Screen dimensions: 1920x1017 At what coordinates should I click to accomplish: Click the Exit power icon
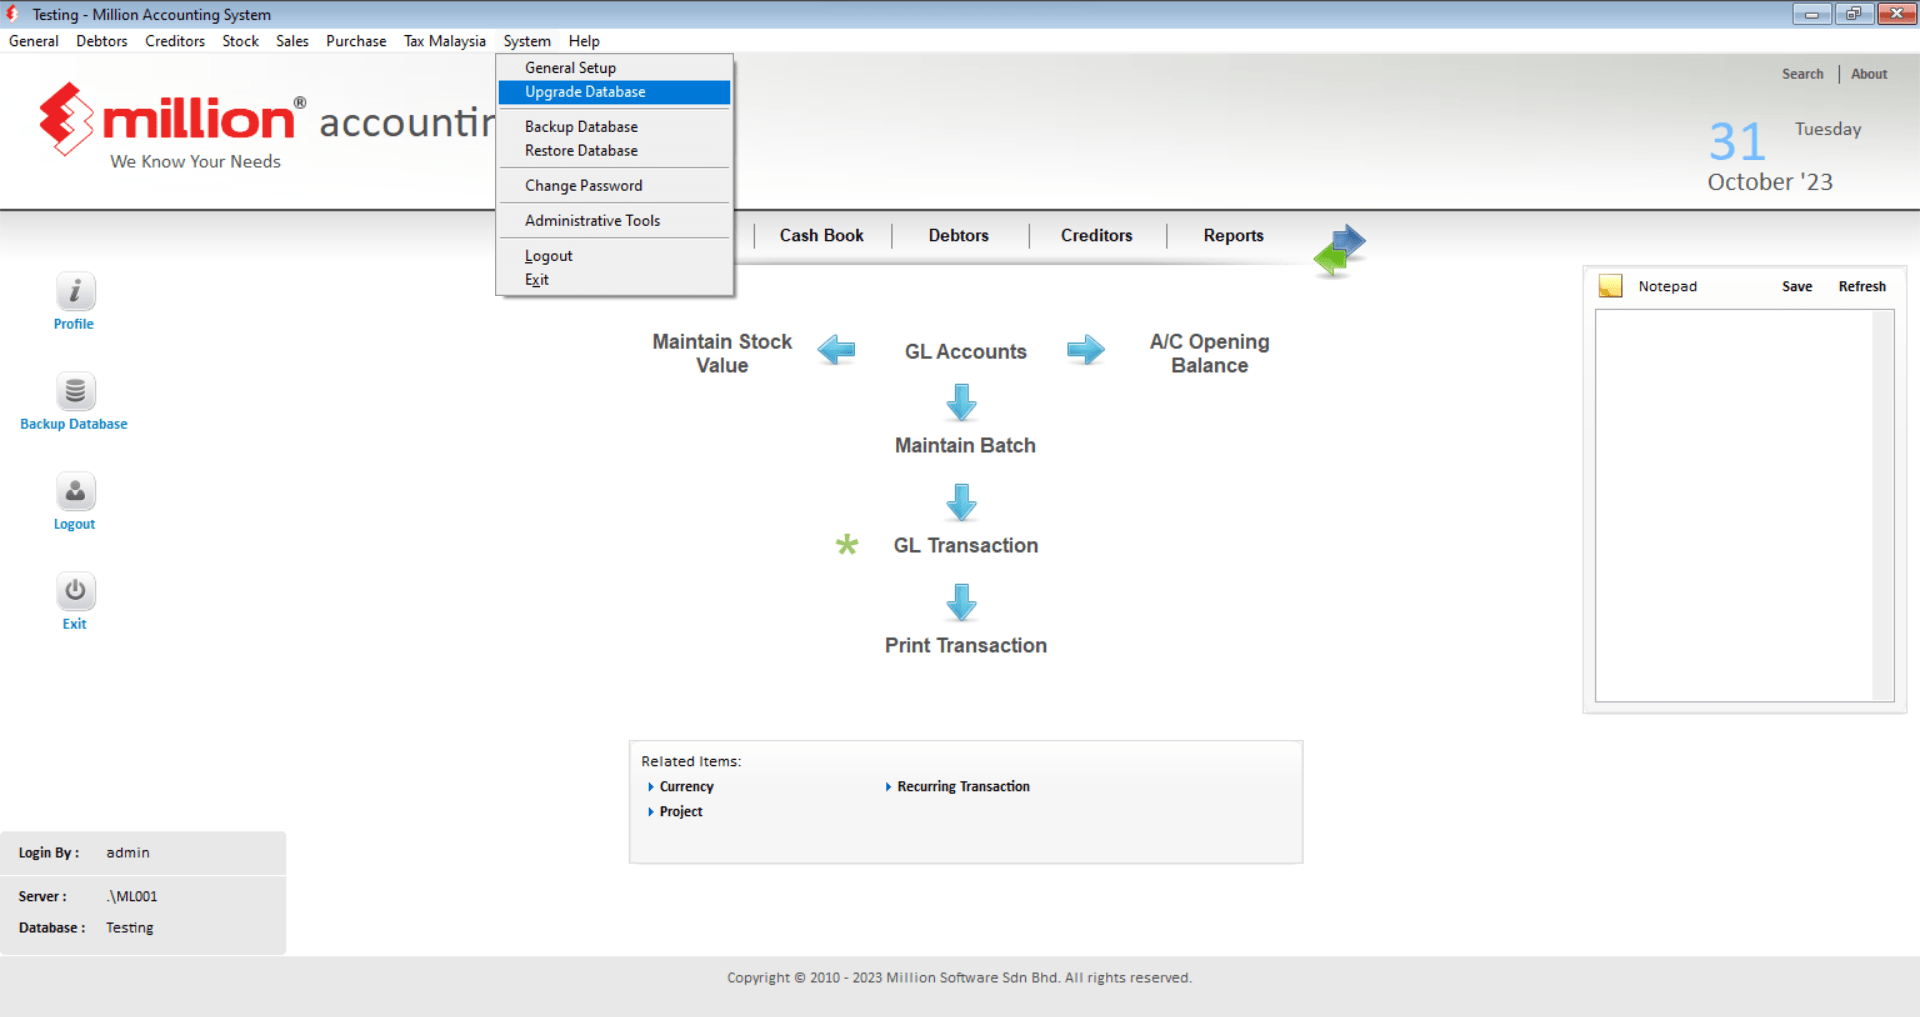point(75,592)
